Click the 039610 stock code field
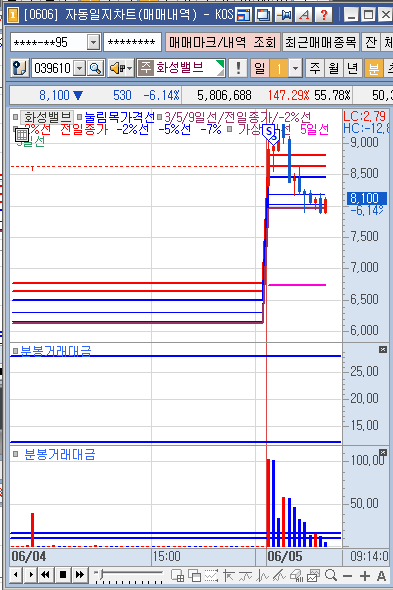Image resolution: width=393 pixels, height=590 pixels. pyautogui.click(x=53, y=68)
